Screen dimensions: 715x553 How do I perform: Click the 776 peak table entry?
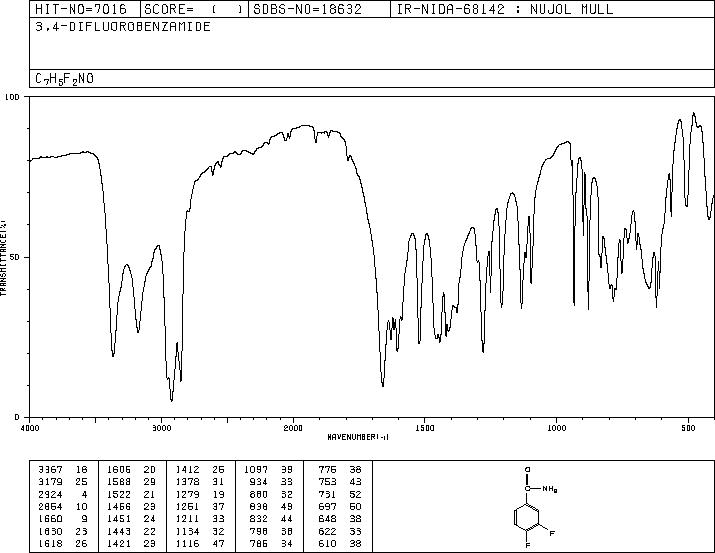click(340, 469)
